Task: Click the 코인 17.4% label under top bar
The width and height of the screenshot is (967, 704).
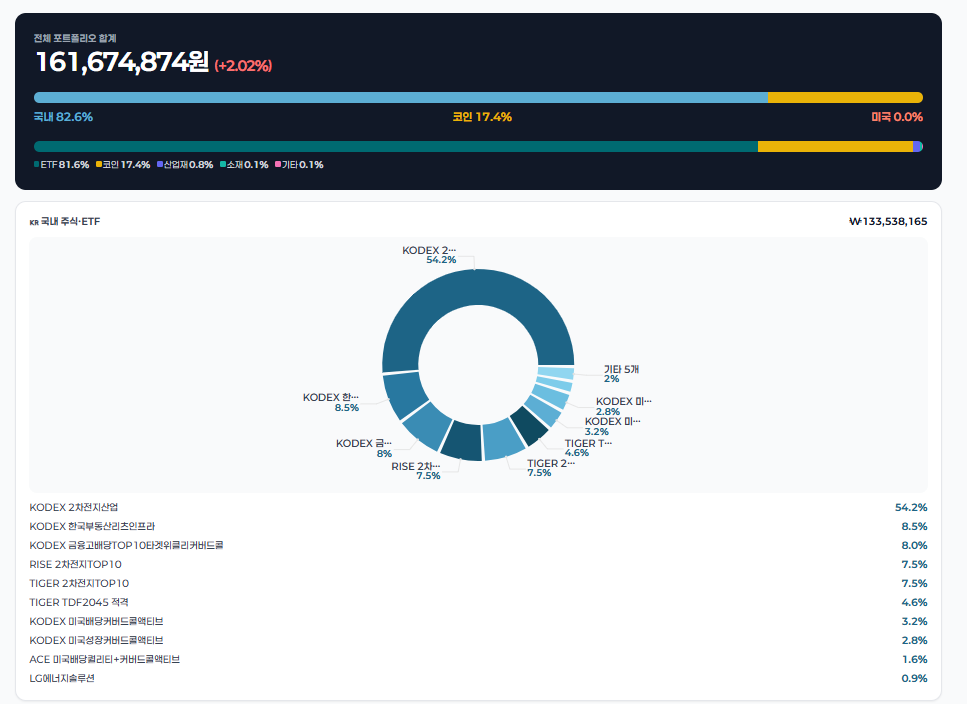Action: coord(482,117)
